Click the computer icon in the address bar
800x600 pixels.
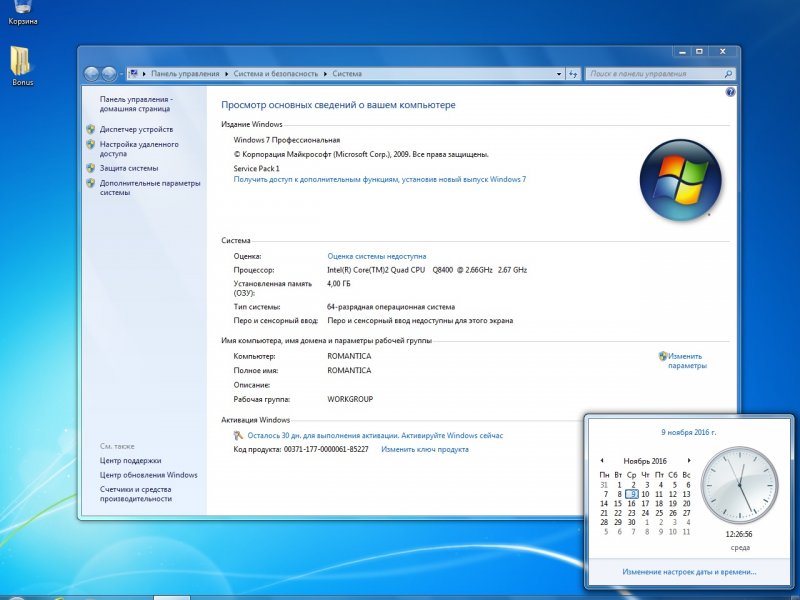[x=133, y=73]
